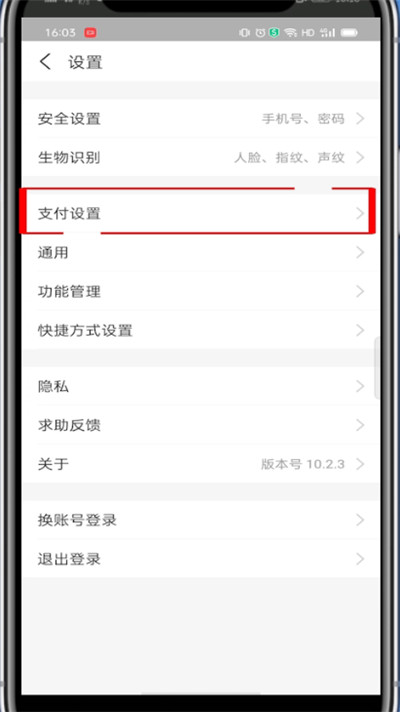Open 求助反馈 help and feedback
The width and height of the screenshot is (400, 712).
coord(201,425)
